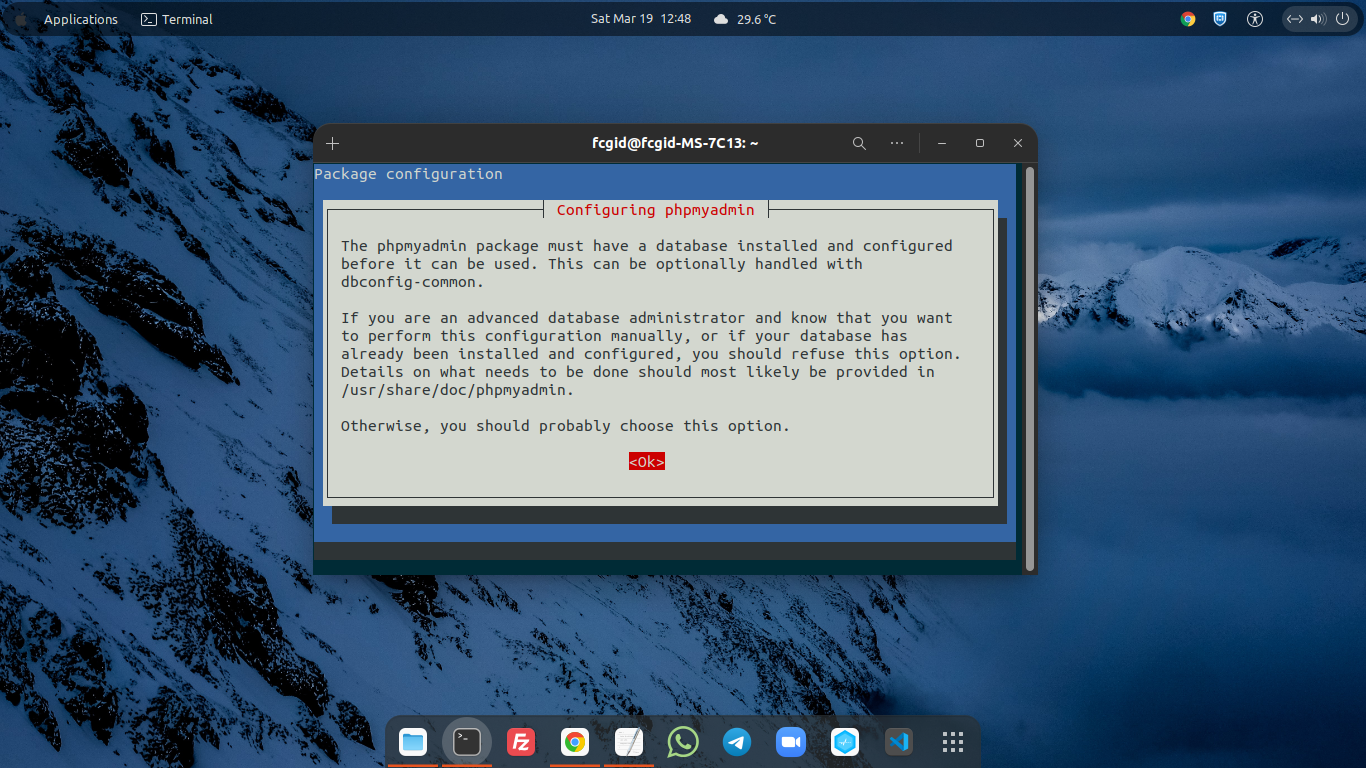Open a new tab in the terminal
The width and height of the screenshot is (1366, 768).
[333, 143]
